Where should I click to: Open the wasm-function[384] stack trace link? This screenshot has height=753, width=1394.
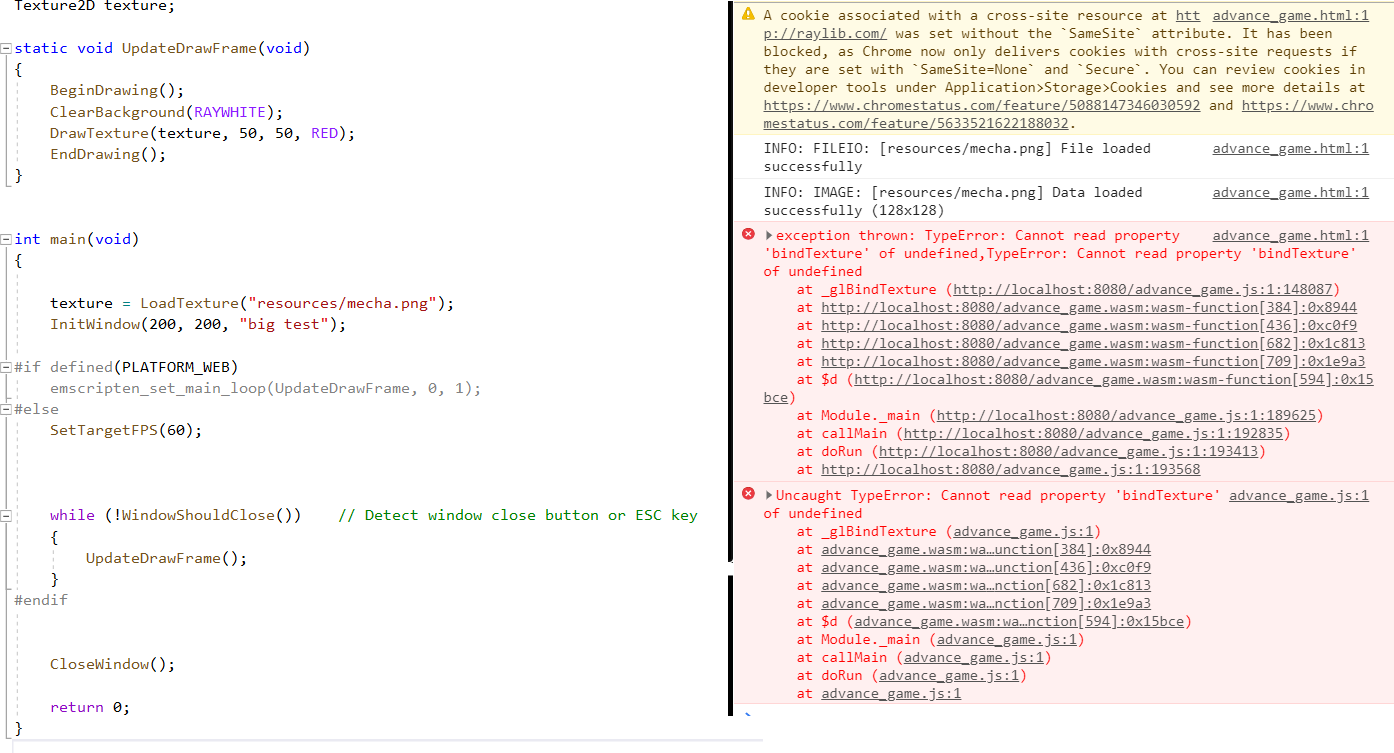click(x=1100, y=307)
